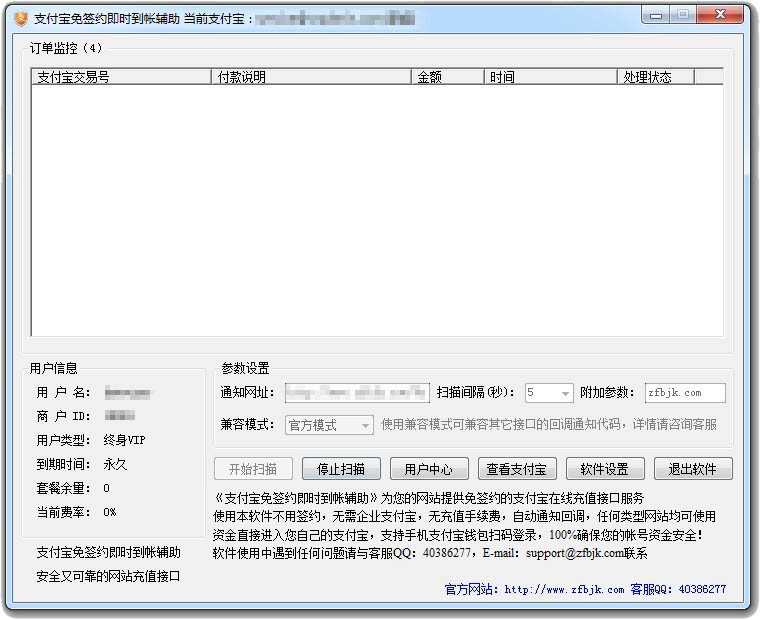Click the 参数设置 group label
Screen dimensions: 760x620
pyautogui.click(x=245, y=368)
